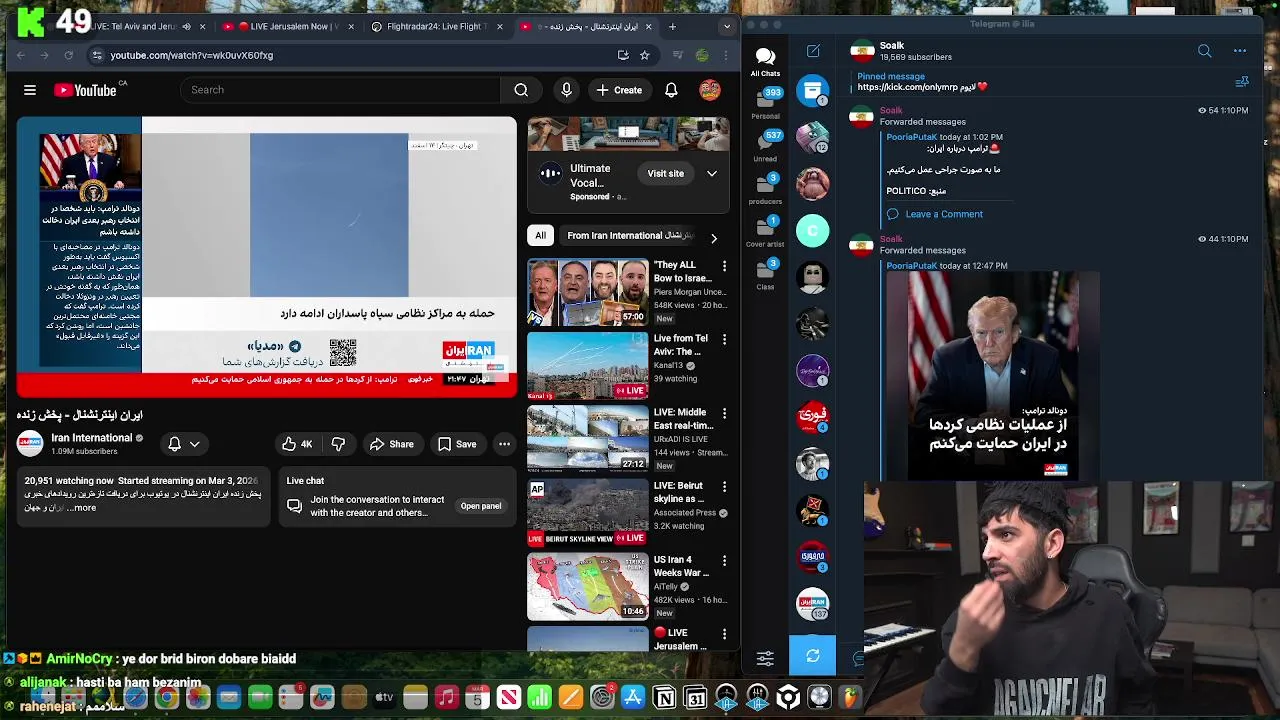Screen dimensions: 1280x720
Task: Reload the page in Chrome
Action: point(68,55)
